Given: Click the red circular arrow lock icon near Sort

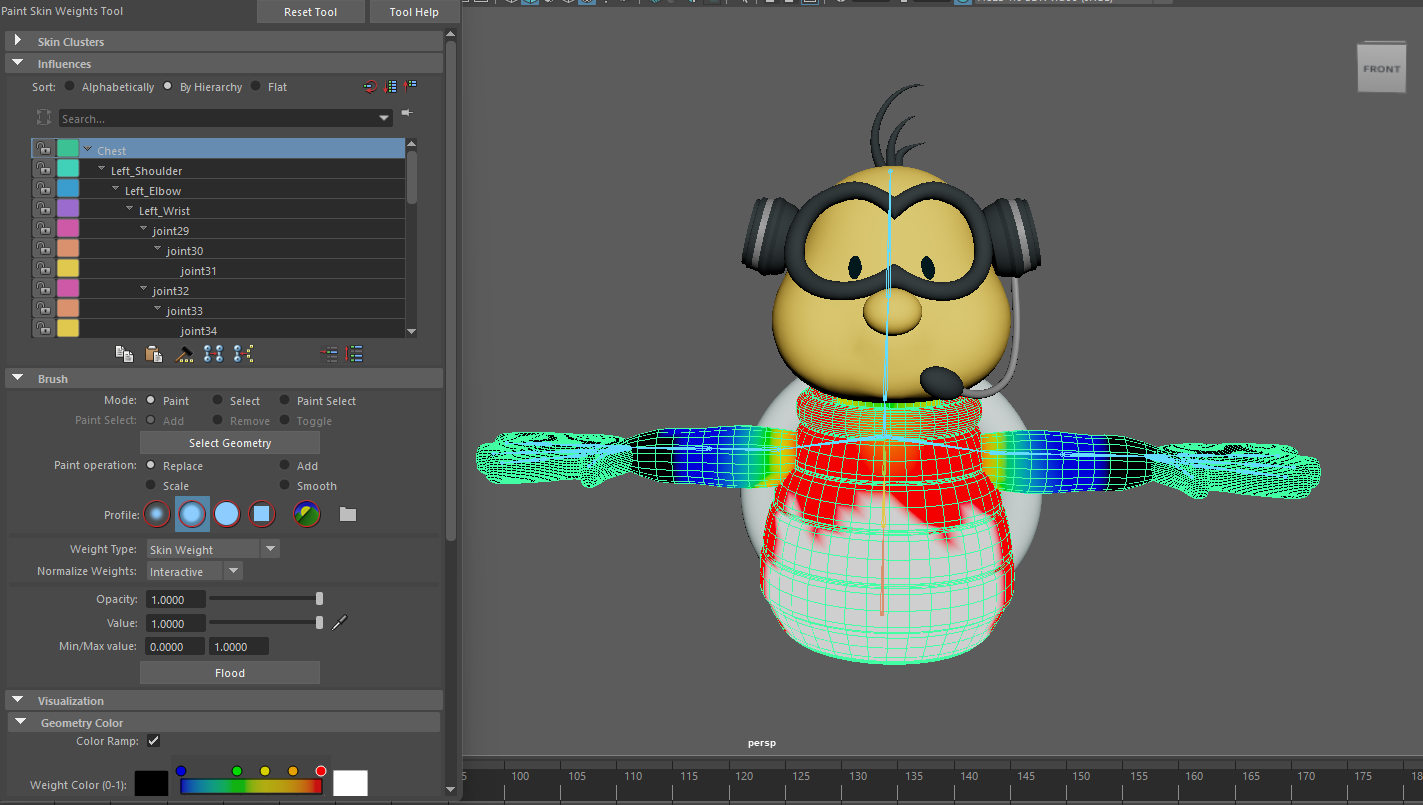Looking at the screenshot, I should tap(370, 87).
